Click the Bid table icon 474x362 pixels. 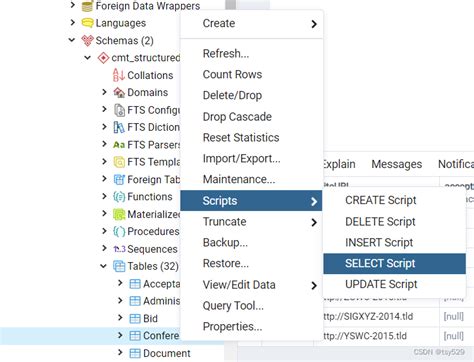[x=135, y=318]
